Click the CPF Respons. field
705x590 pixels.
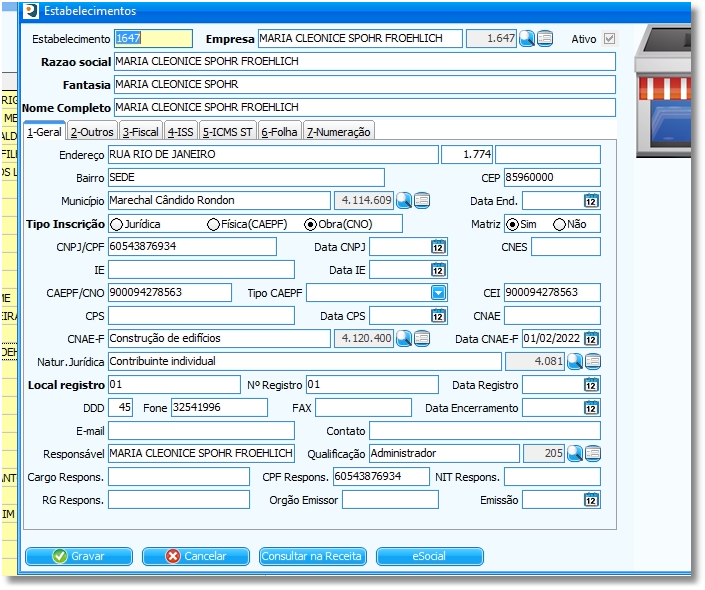381,477
